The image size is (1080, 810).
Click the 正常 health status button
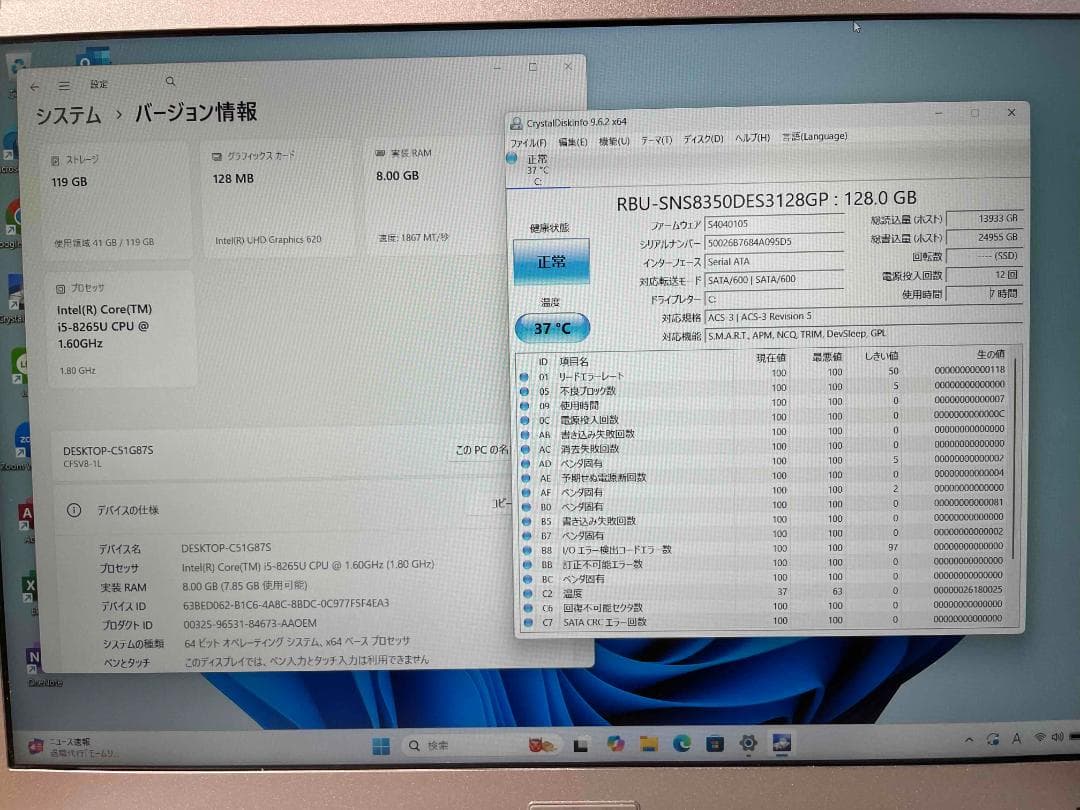552,261
